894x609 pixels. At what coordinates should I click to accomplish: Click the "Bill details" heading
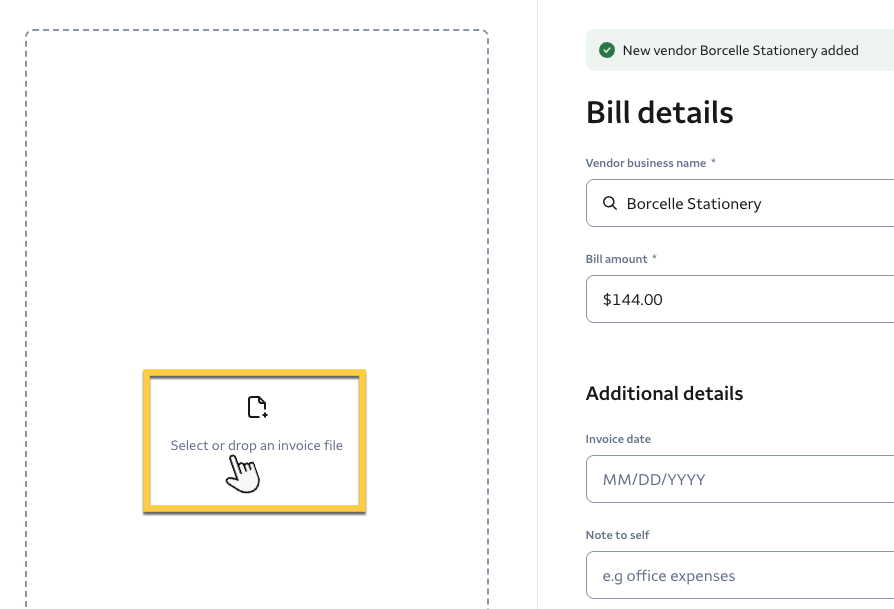(x=660, y=112)
